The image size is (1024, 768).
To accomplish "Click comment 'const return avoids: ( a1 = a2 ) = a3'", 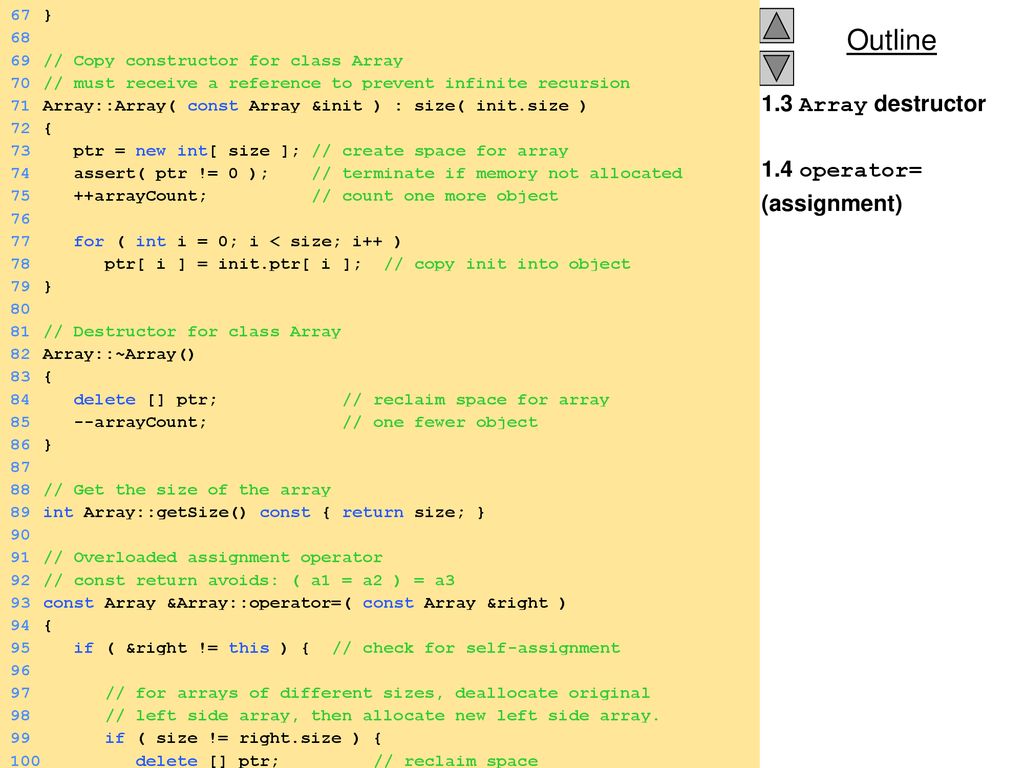I will pos(249,581).
